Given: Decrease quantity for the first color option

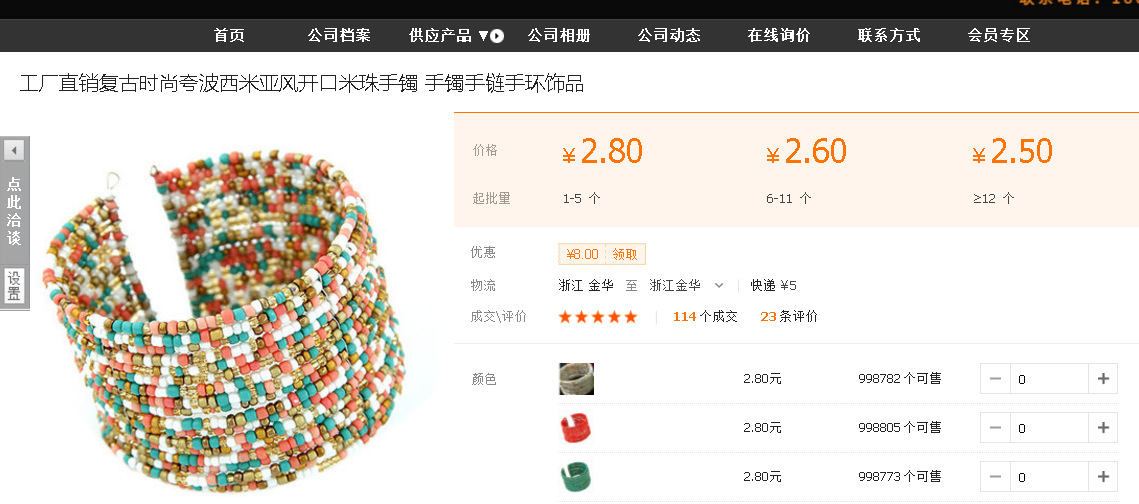Looking at the screenshot, I should (x=995, y=379).
